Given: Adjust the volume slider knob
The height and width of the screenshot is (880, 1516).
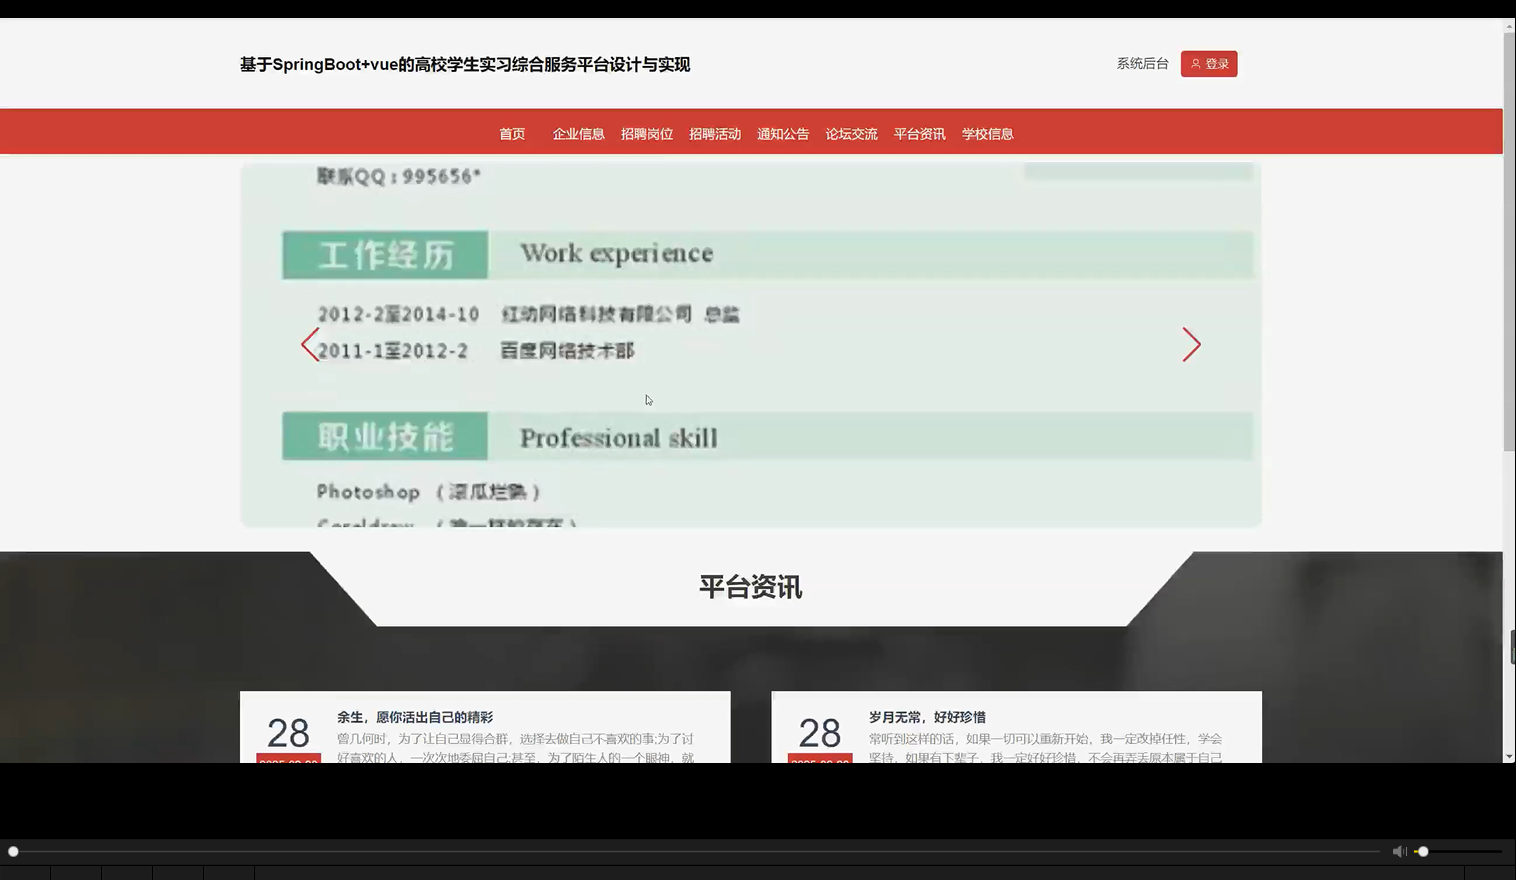Looking at the screenshot, I should 1423,851.
